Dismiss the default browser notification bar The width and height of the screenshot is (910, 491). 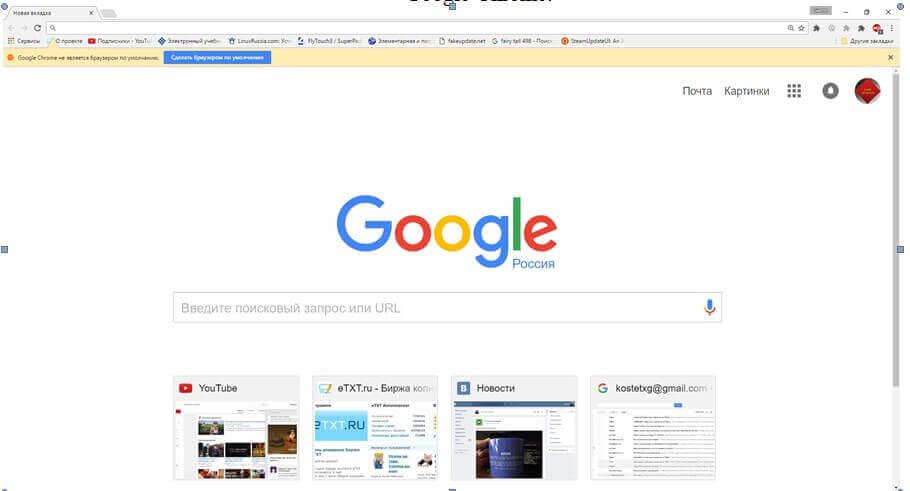pos(890,57)
